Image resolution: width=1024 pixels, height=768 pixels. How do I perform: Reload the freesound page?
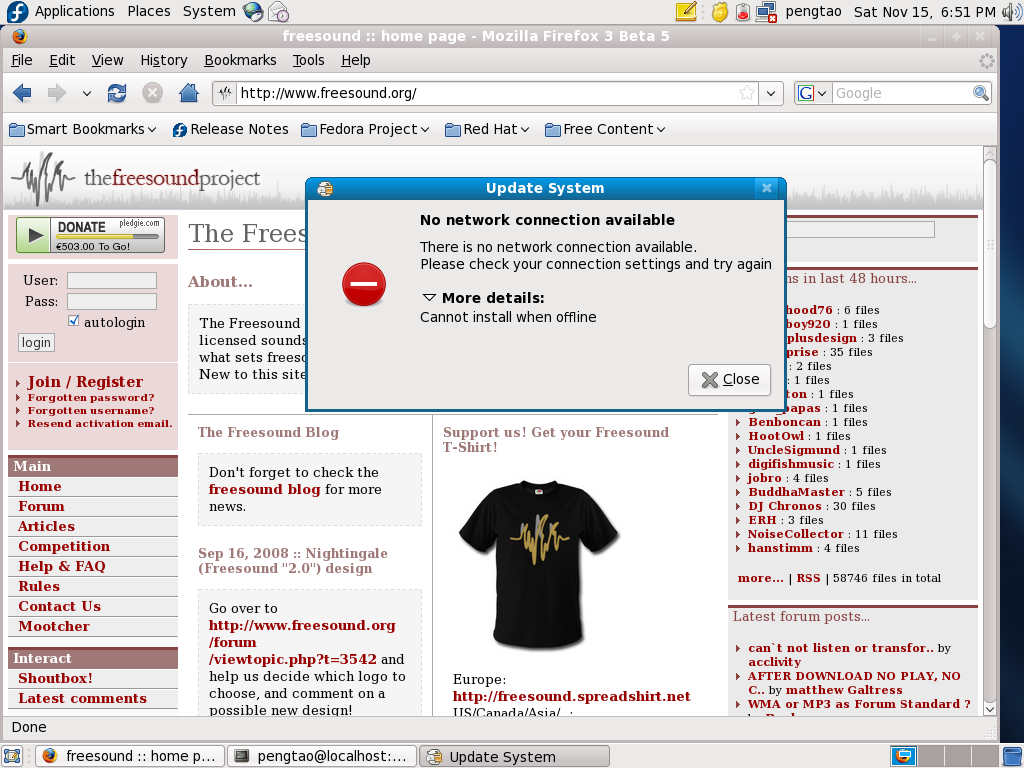118,93
